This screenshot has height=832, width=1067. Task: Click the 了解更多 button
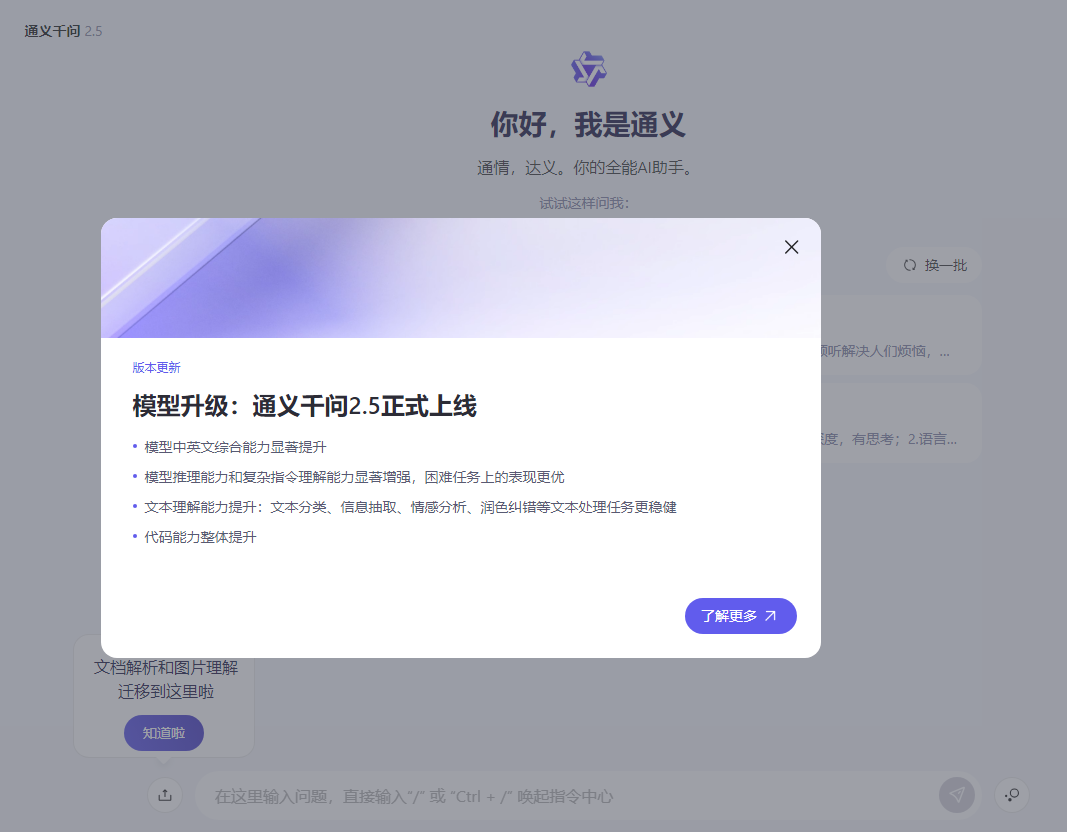[x=740, y=616]
